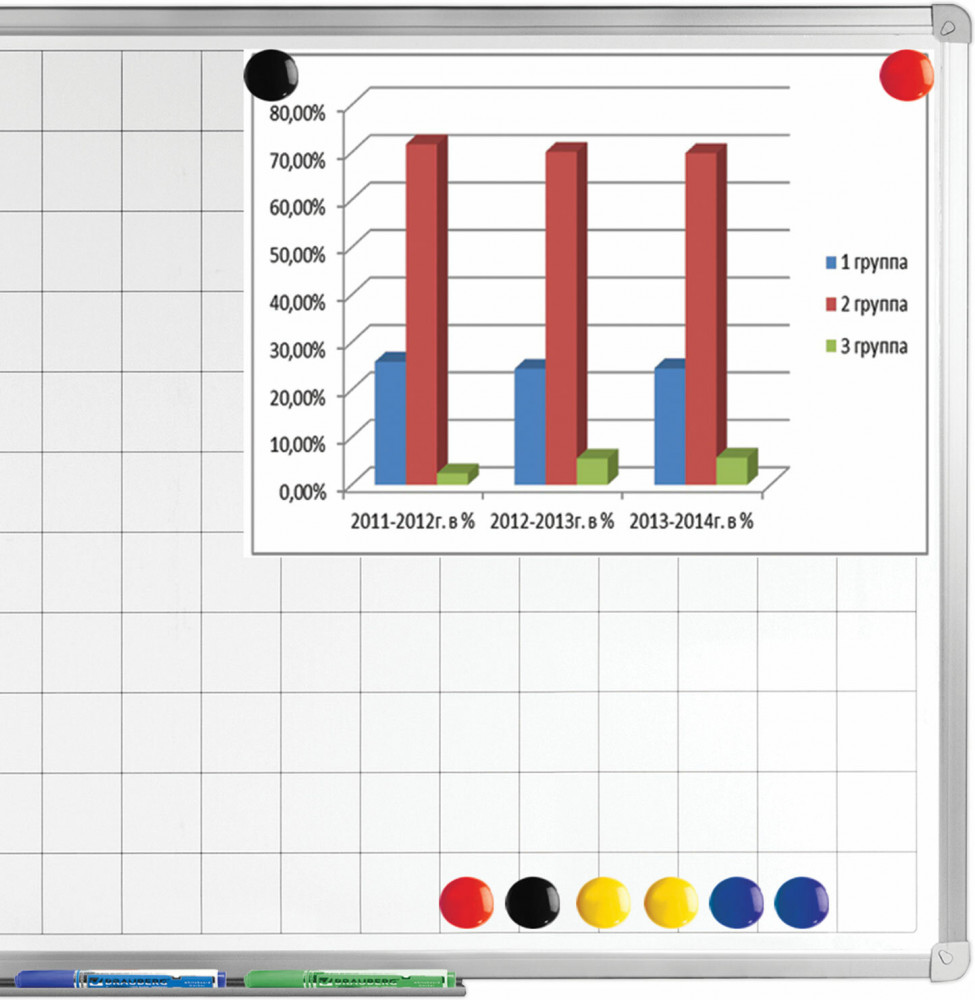Pick the right yellow magnet in the bottom row
This screenshot has width=975, height=1000.
tap(671, 902)
